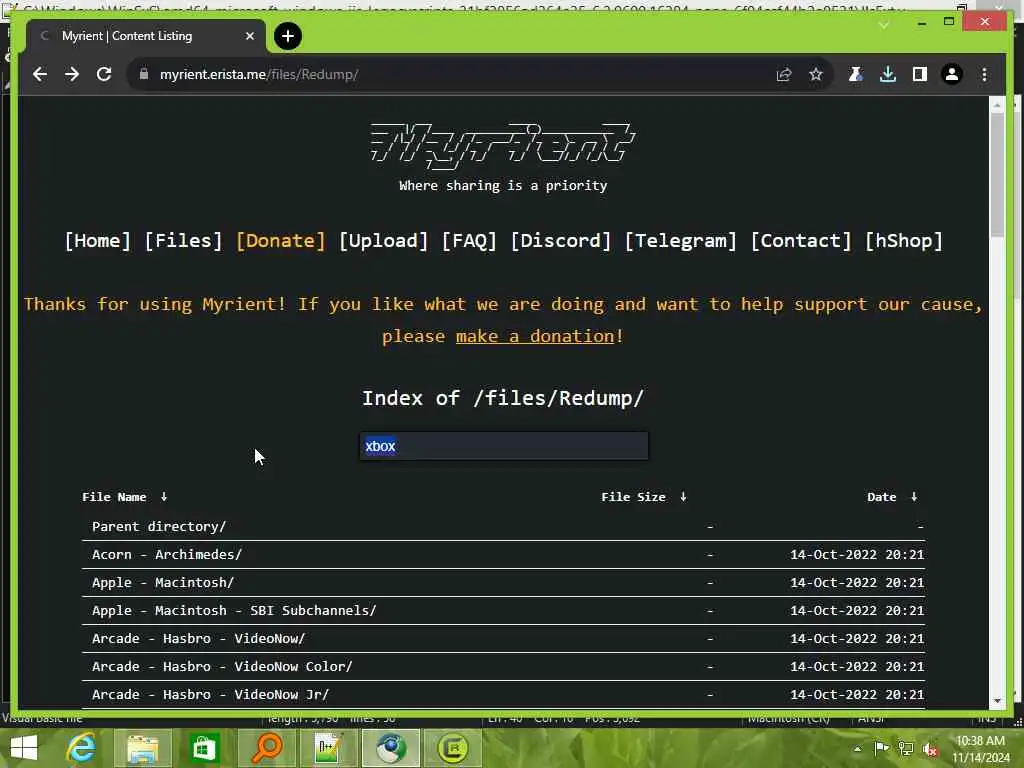Click the browser forward arrow
Viewport: 1024px width, 768px height.
click(72, 74)
